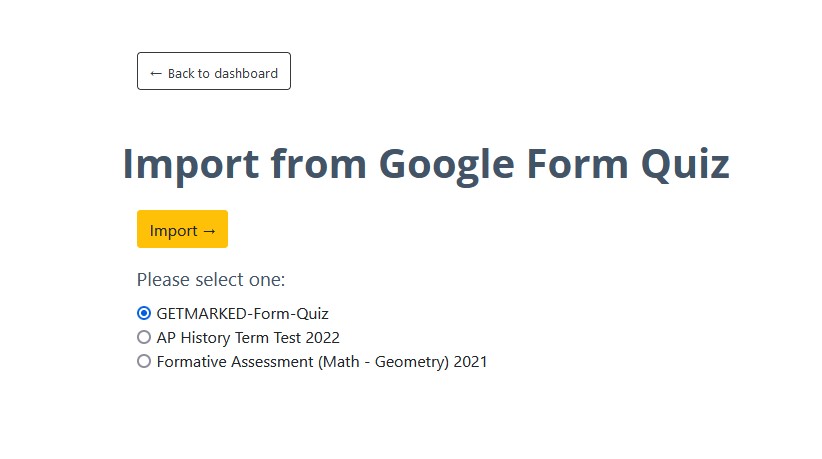Click the word 'Quiz' in the heading
822x459 pixels.
685,165
